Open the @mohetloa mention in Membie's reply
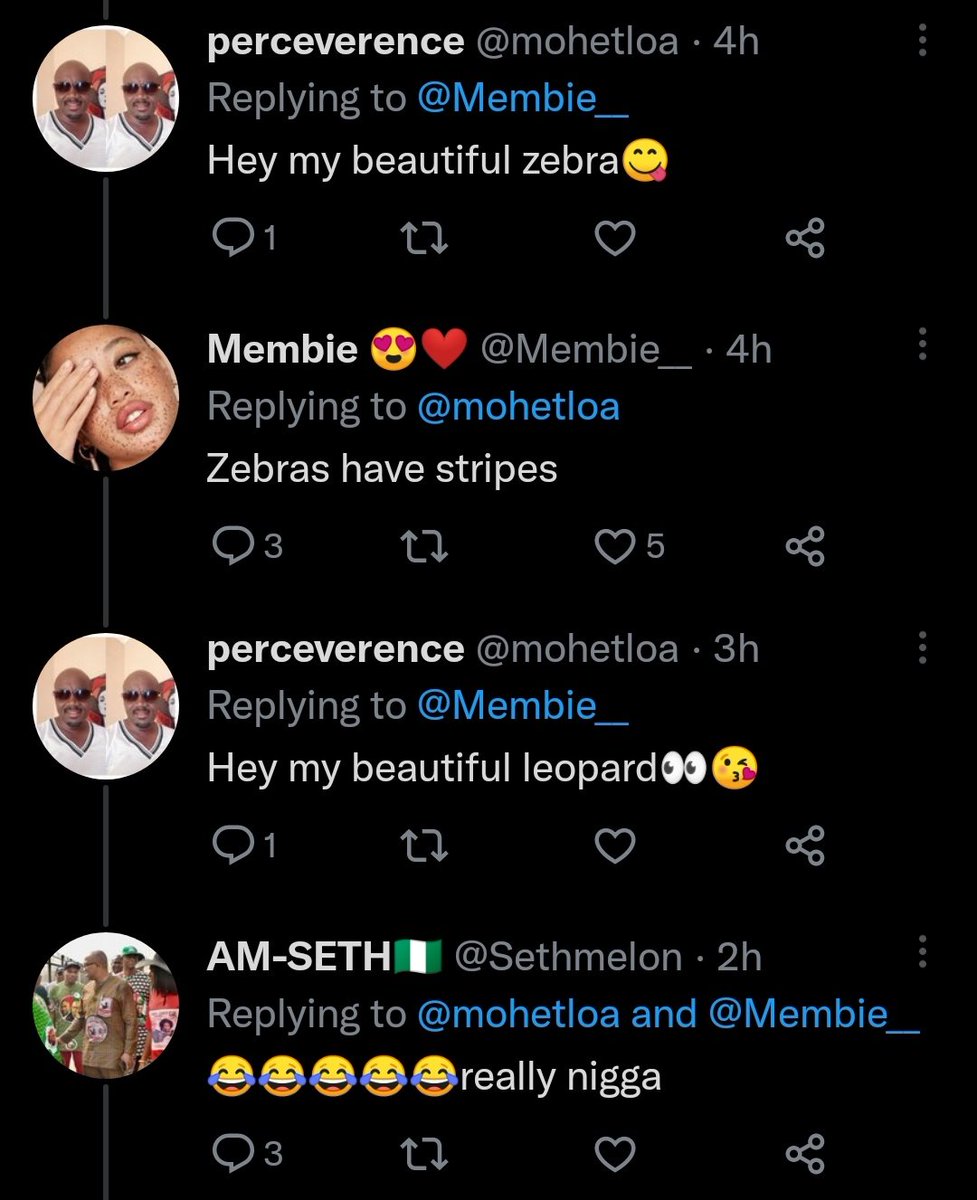The image size is (977, 1200). tap(517, 406)
